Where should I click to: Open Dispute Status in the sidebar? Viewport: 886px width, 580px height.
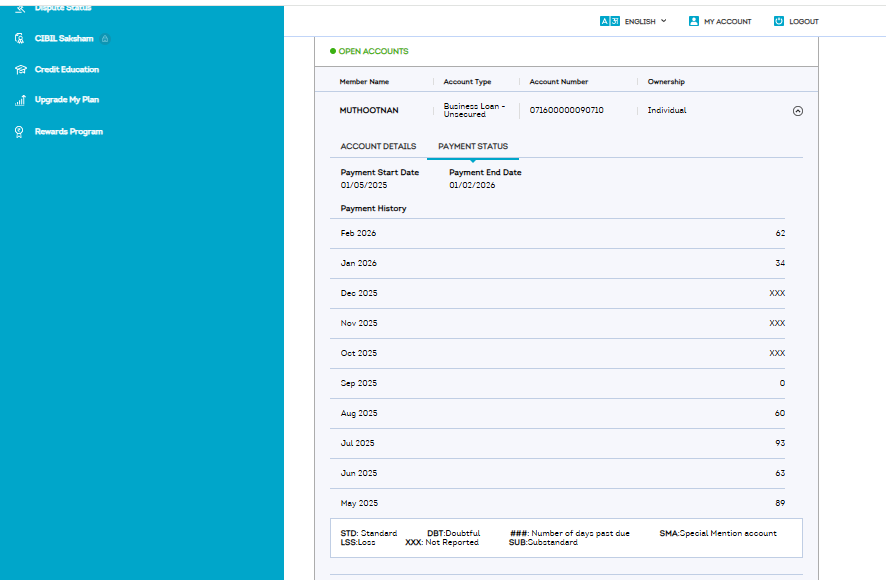coord(62,8)
